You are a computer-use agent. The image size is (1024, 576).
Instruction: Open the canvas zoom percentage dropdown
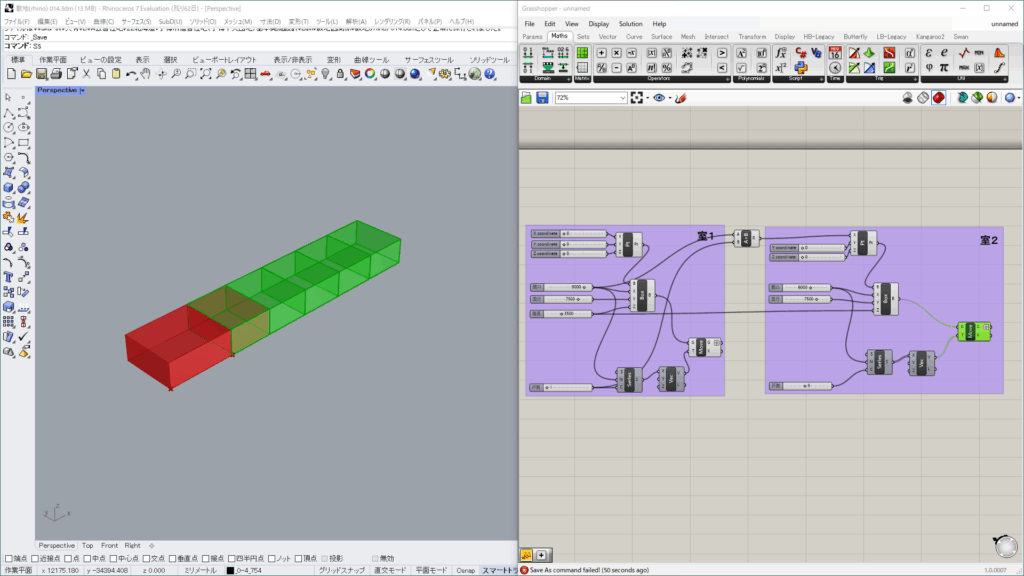point(621,98)
